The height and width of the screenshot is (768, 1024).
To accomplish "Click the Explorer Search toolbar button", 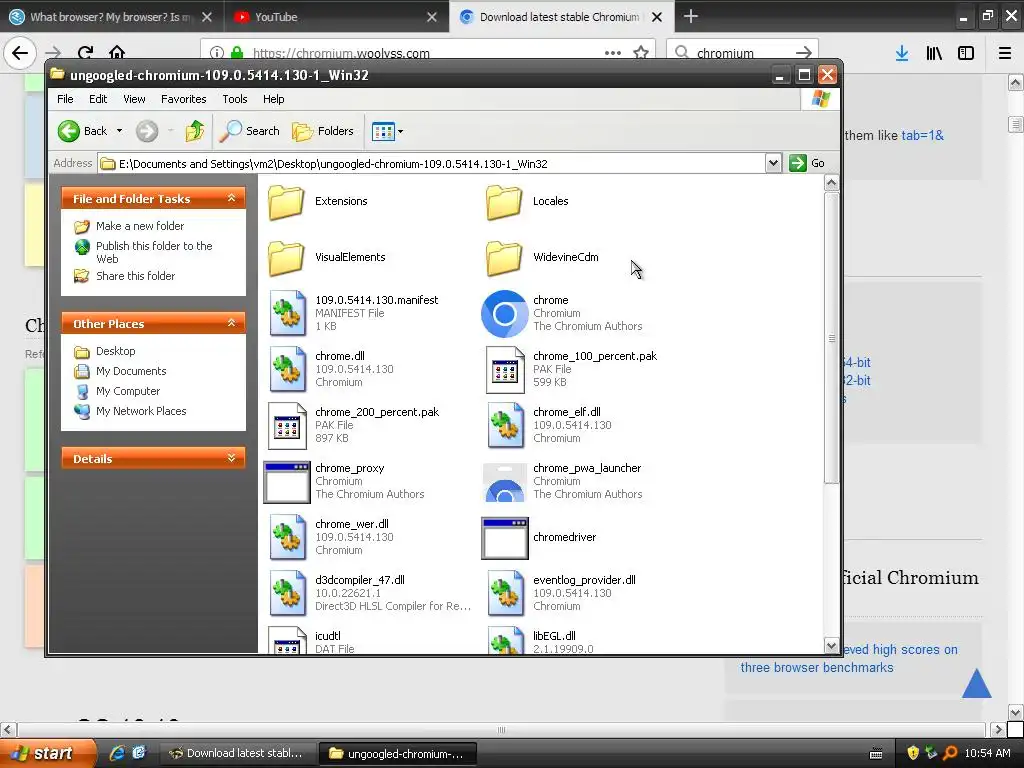I will coord(249,131).
